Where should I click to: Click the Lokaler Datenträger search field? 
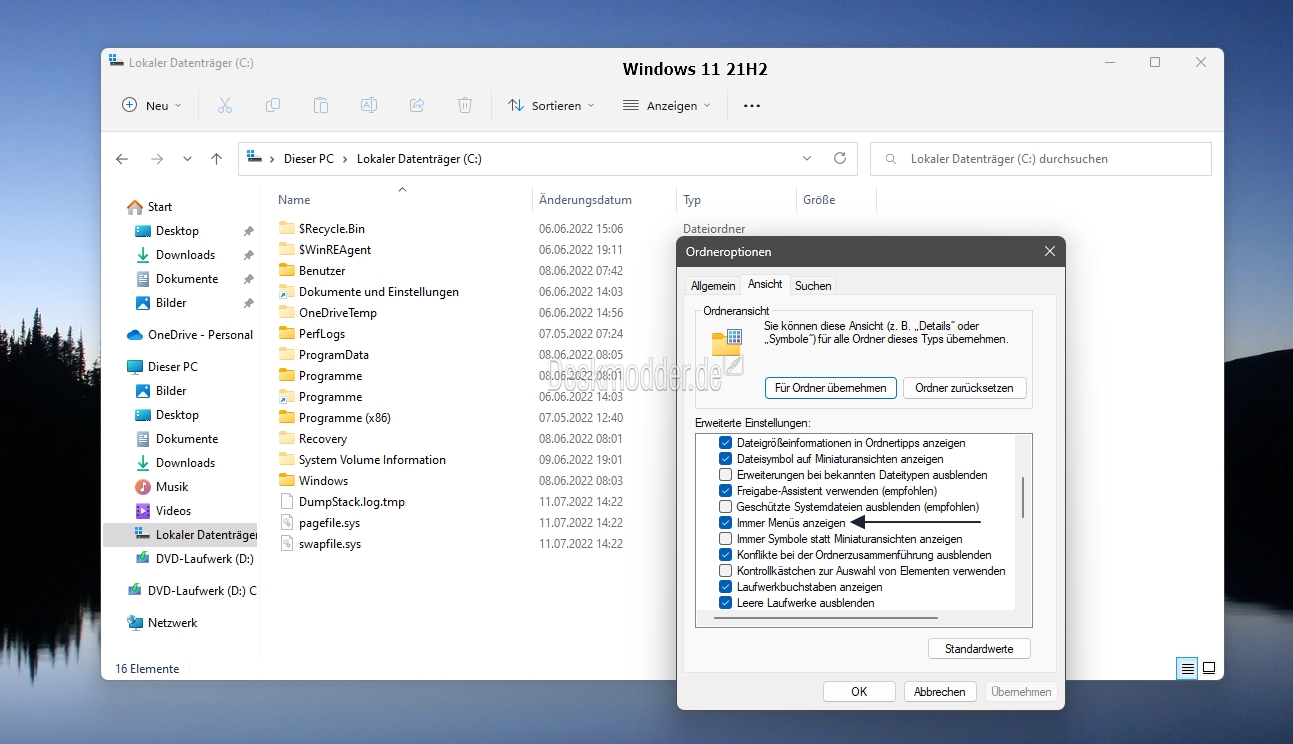tap(1041, 159)
